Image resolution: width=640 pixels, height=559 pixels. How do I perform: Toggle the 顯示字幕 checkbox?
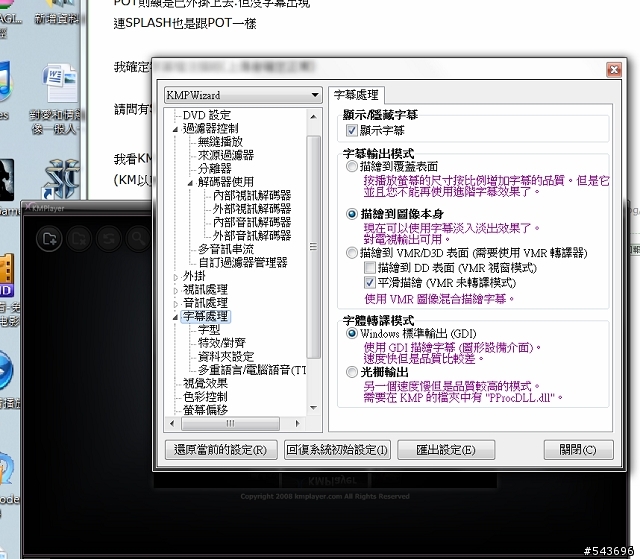(x=351, y=131)
